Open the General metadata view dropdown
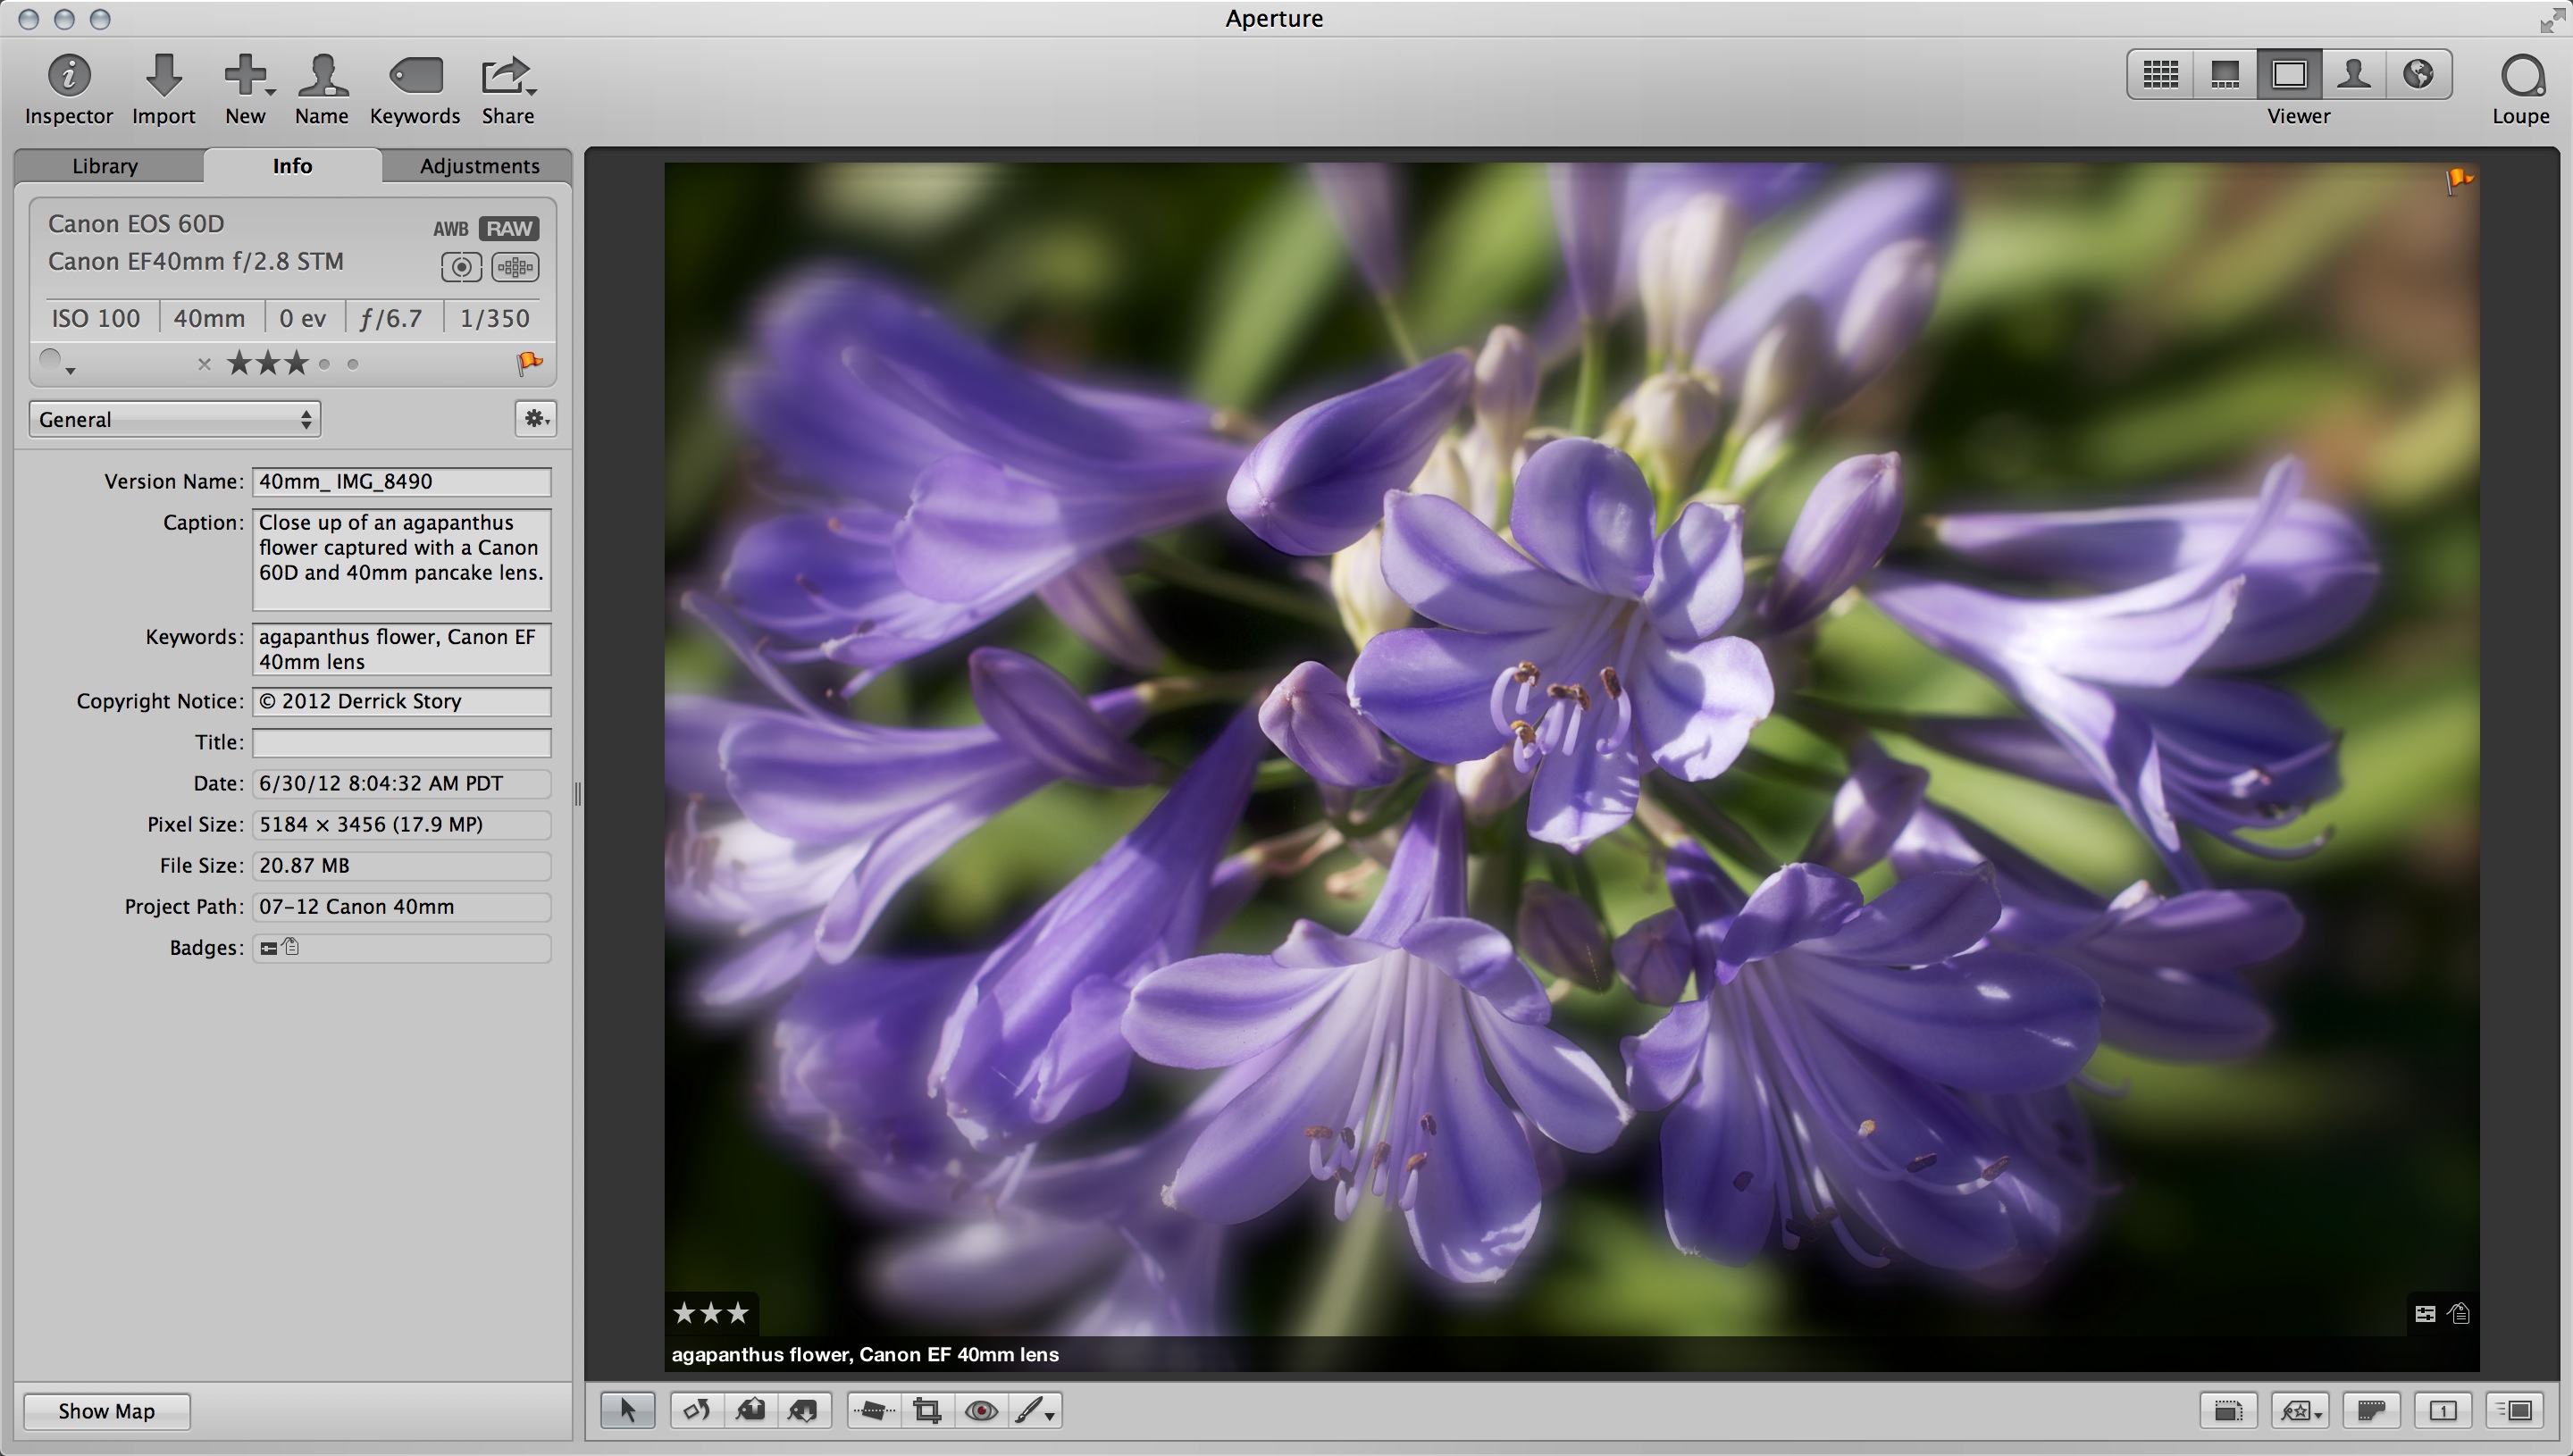Screen dimensions: 2573x1456 pos(174,419)
